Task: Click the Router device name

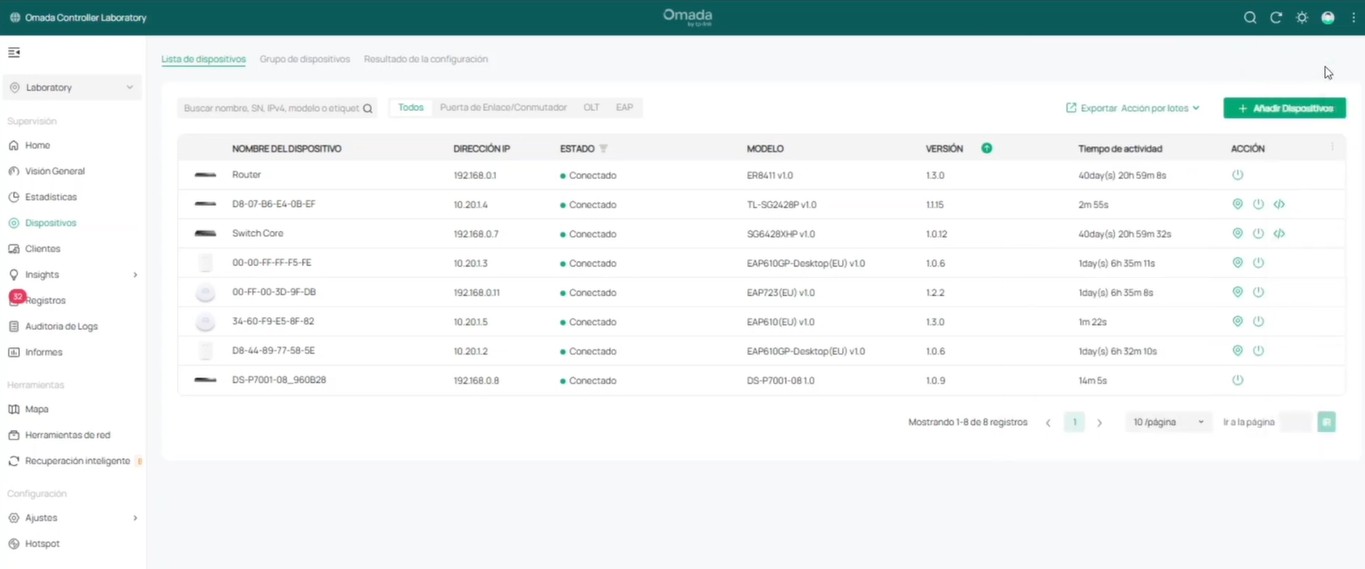Action: 246,174
